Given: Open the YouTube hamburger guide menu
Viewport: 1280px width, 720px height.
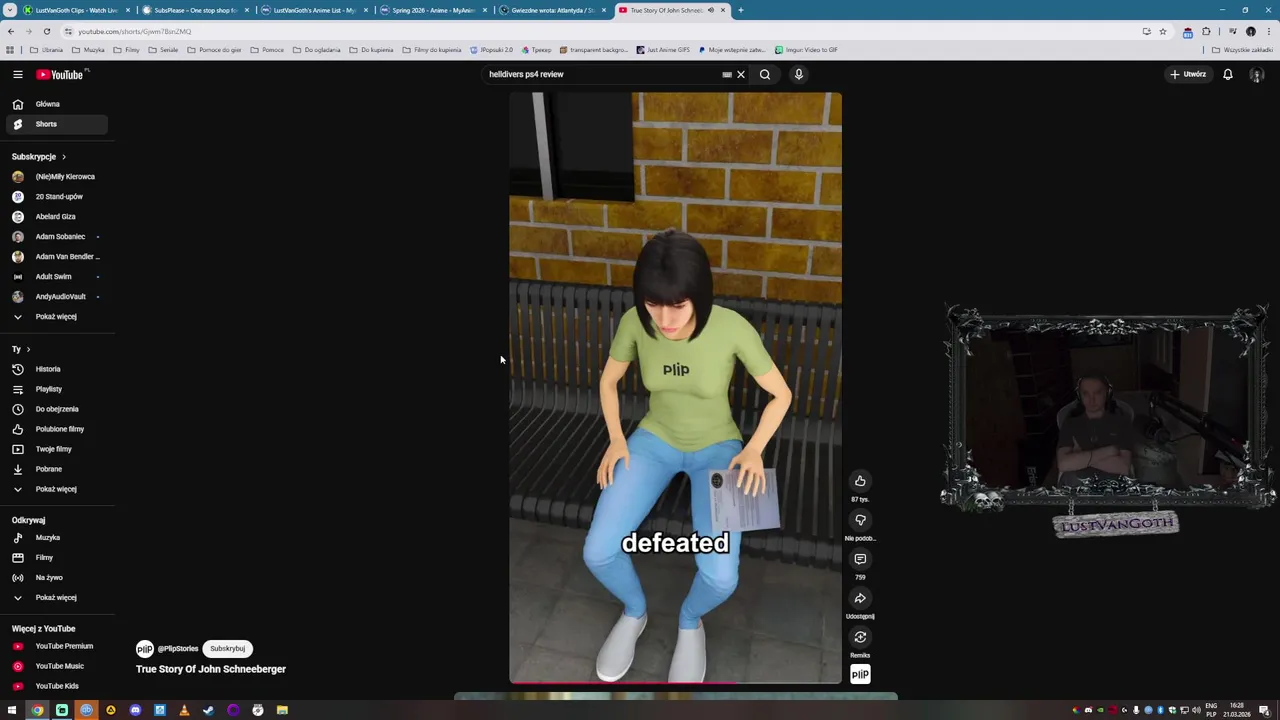Looking at the screenshot, I should tap(17, 74).
